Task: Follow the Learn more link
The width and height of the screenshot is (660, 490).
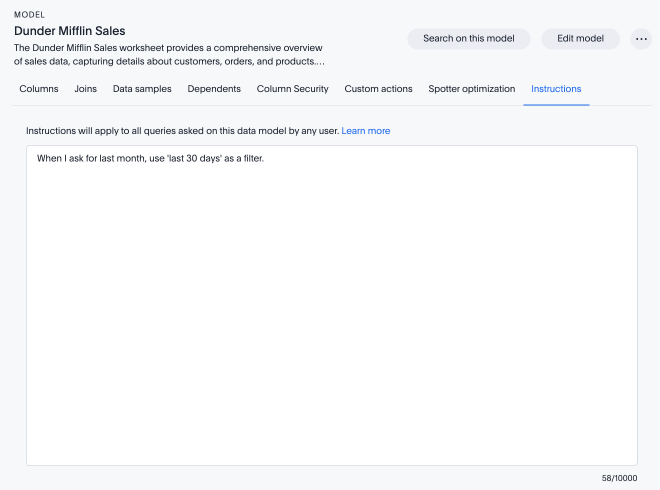Action: [366, 131]
